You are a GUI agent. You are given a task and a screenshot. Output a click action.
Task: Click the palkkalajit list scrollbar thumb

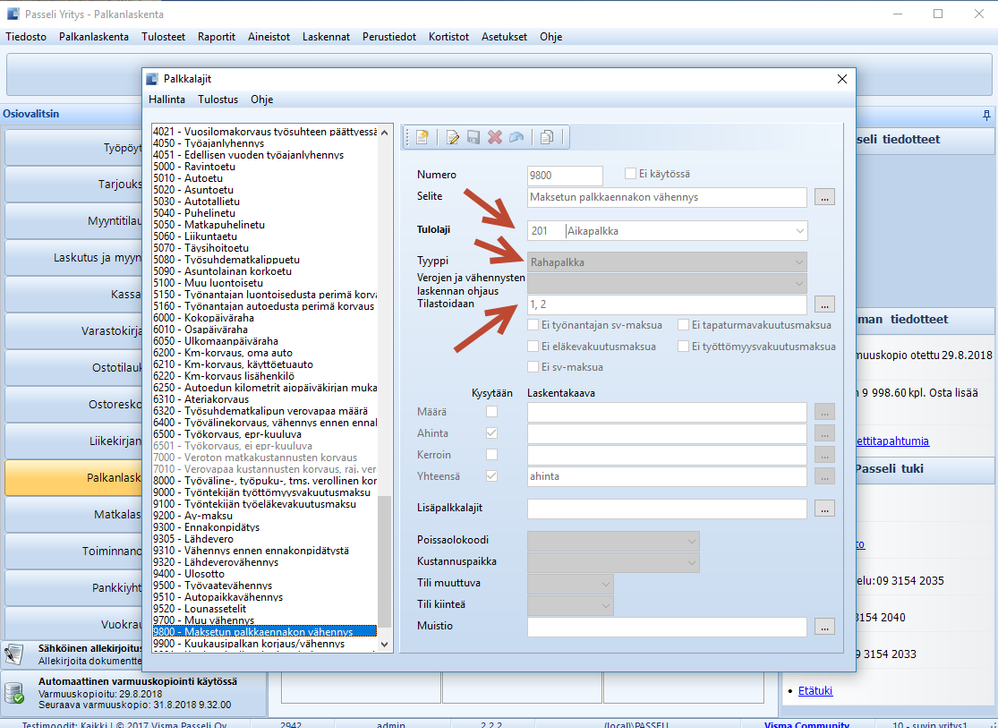(384, 562)
